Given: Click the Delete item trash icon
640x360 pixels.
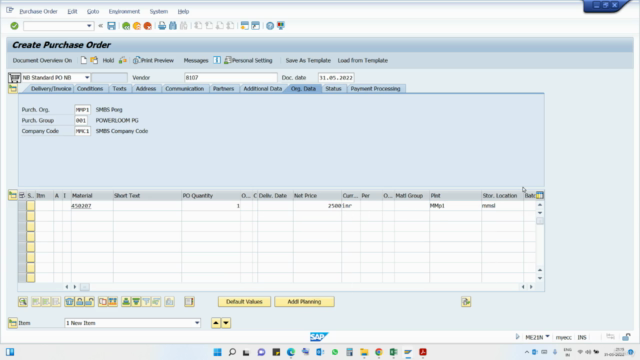Looking at the screenshot, I should coord(69,302).
